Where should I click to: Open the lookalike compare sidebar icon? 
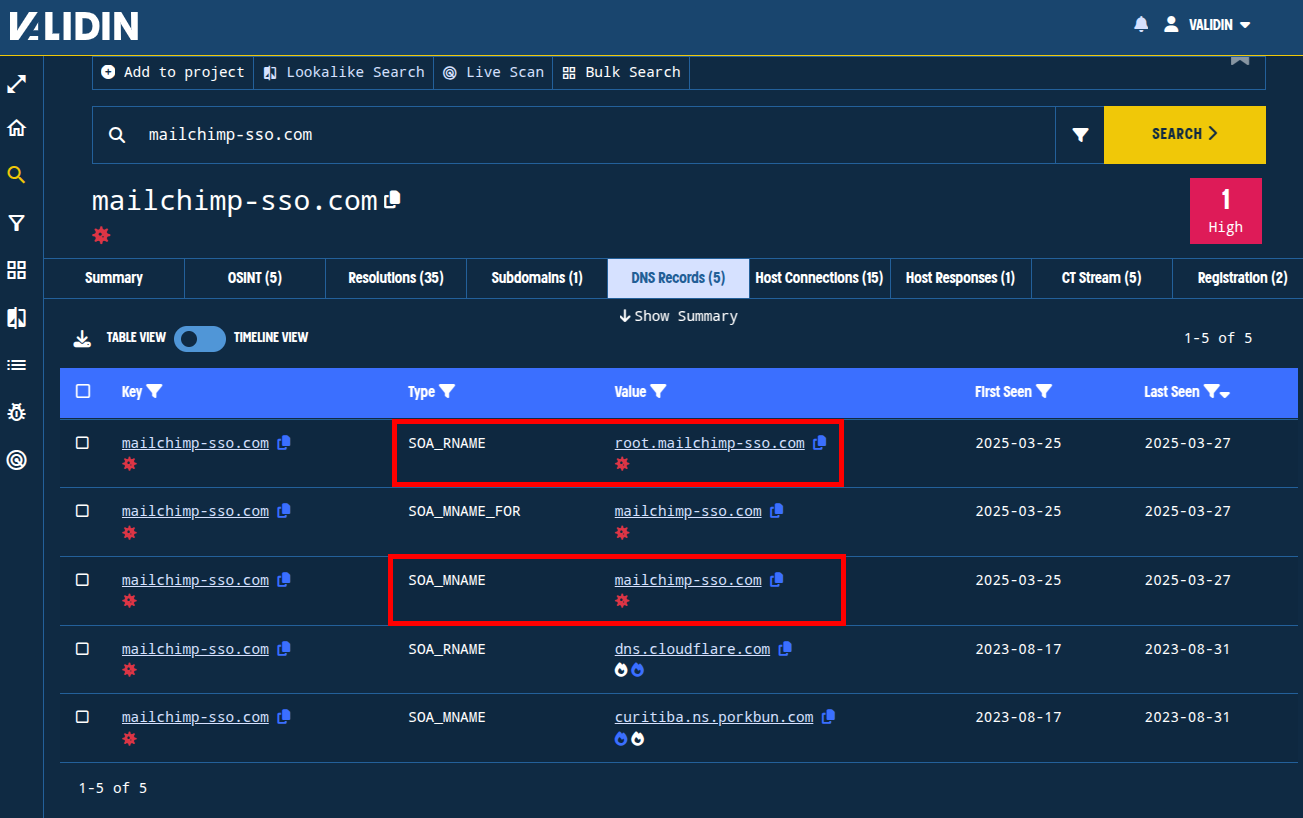(x=16, y=318)
